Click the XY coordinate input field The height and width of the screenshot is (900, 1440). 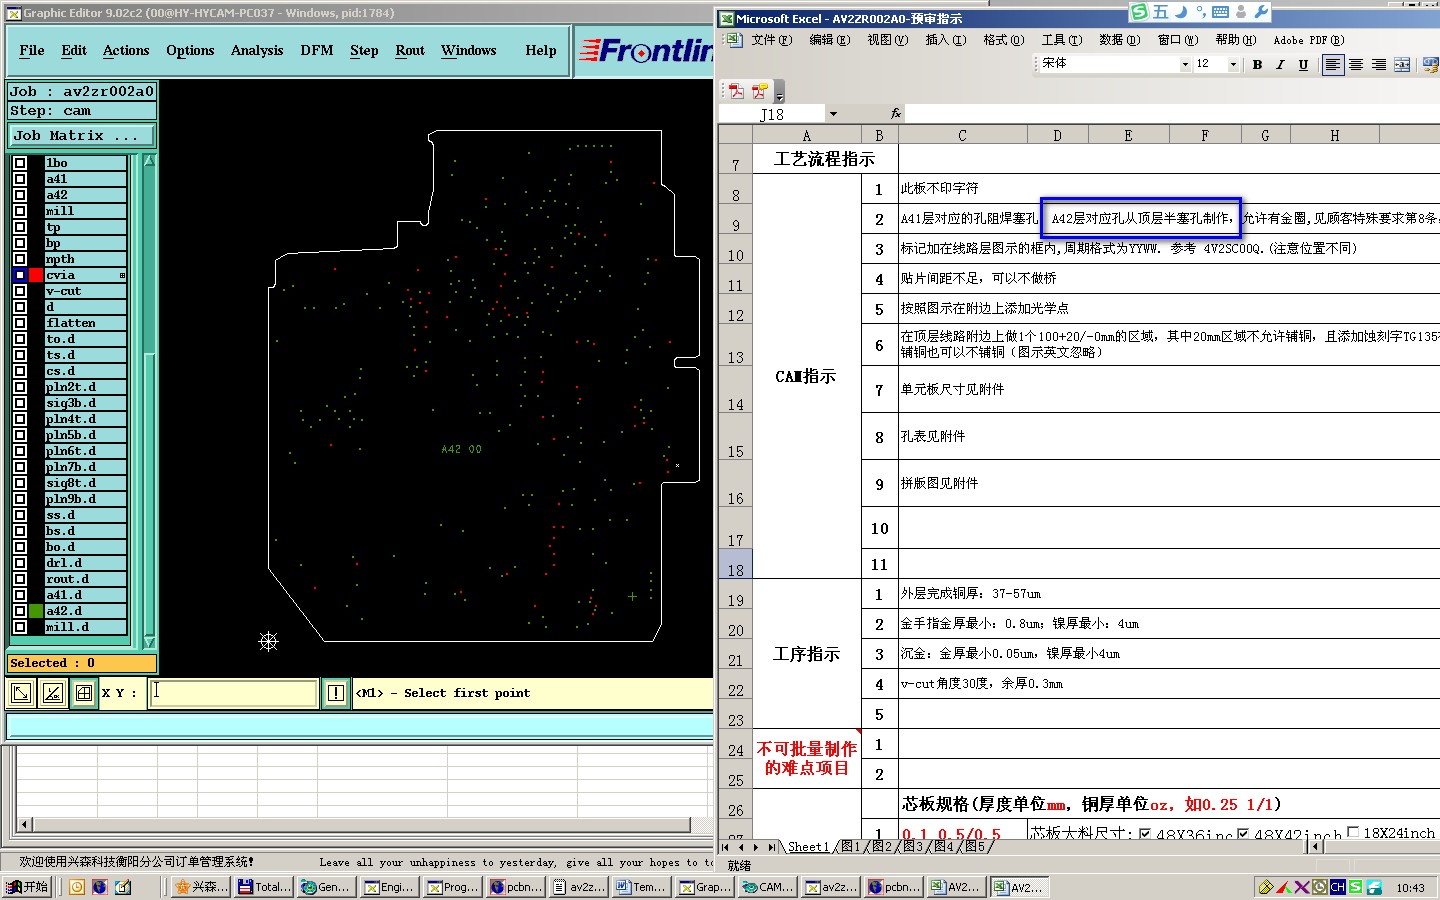tap(233, 692)
